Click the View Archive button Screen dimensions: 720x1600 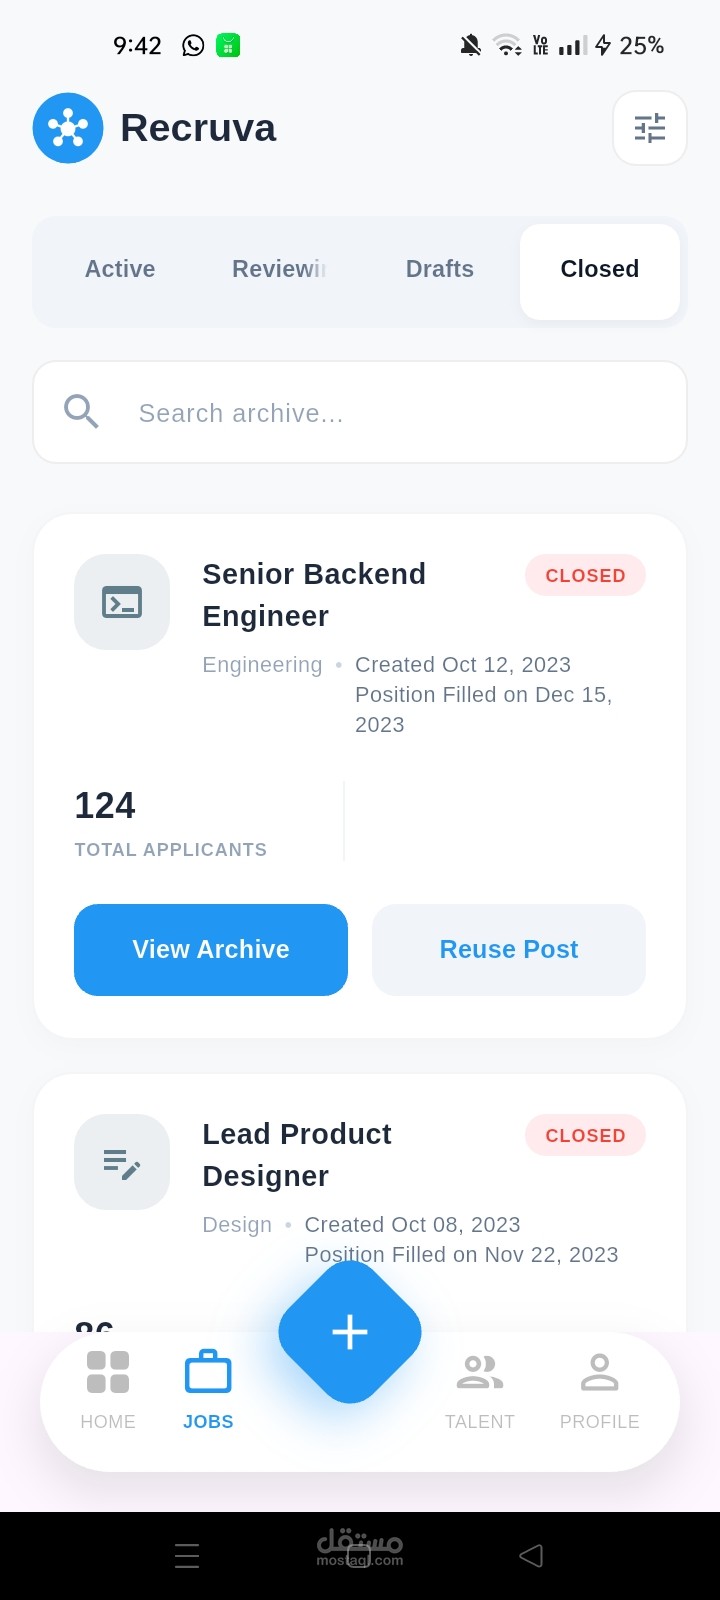pyautogui.click(x=211, y=949)
